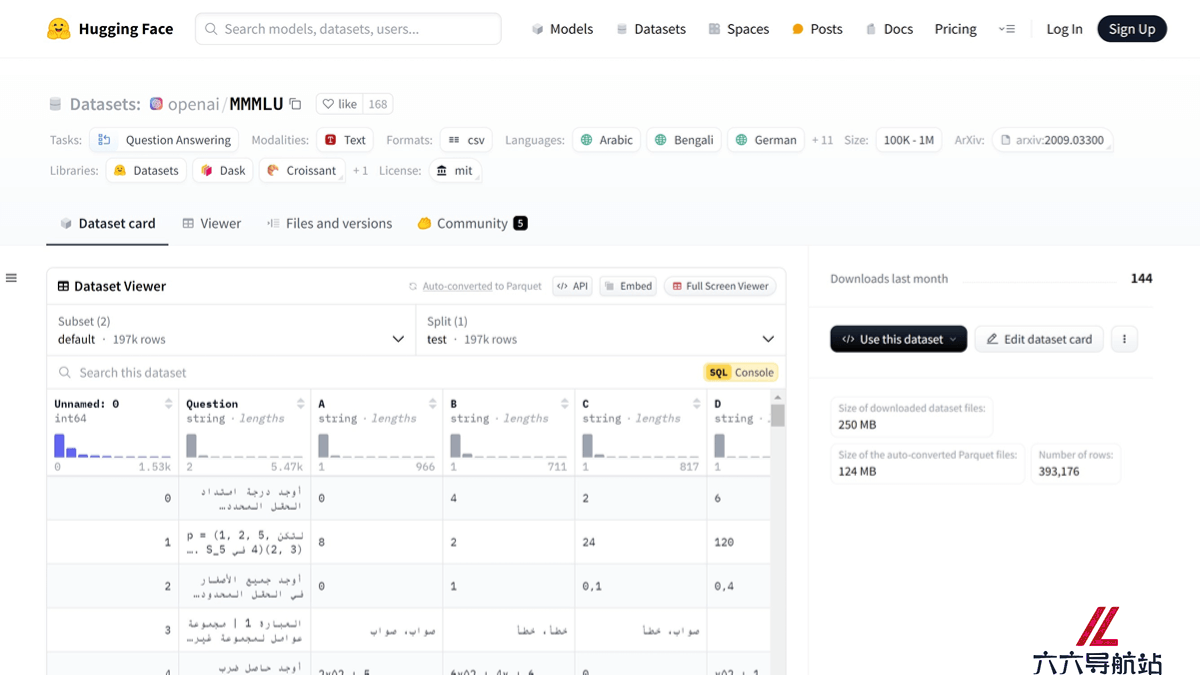This screenshot has height=675, width=1200.
Task: Go to Spaces in the top navigation
Action: pos(739,29)
